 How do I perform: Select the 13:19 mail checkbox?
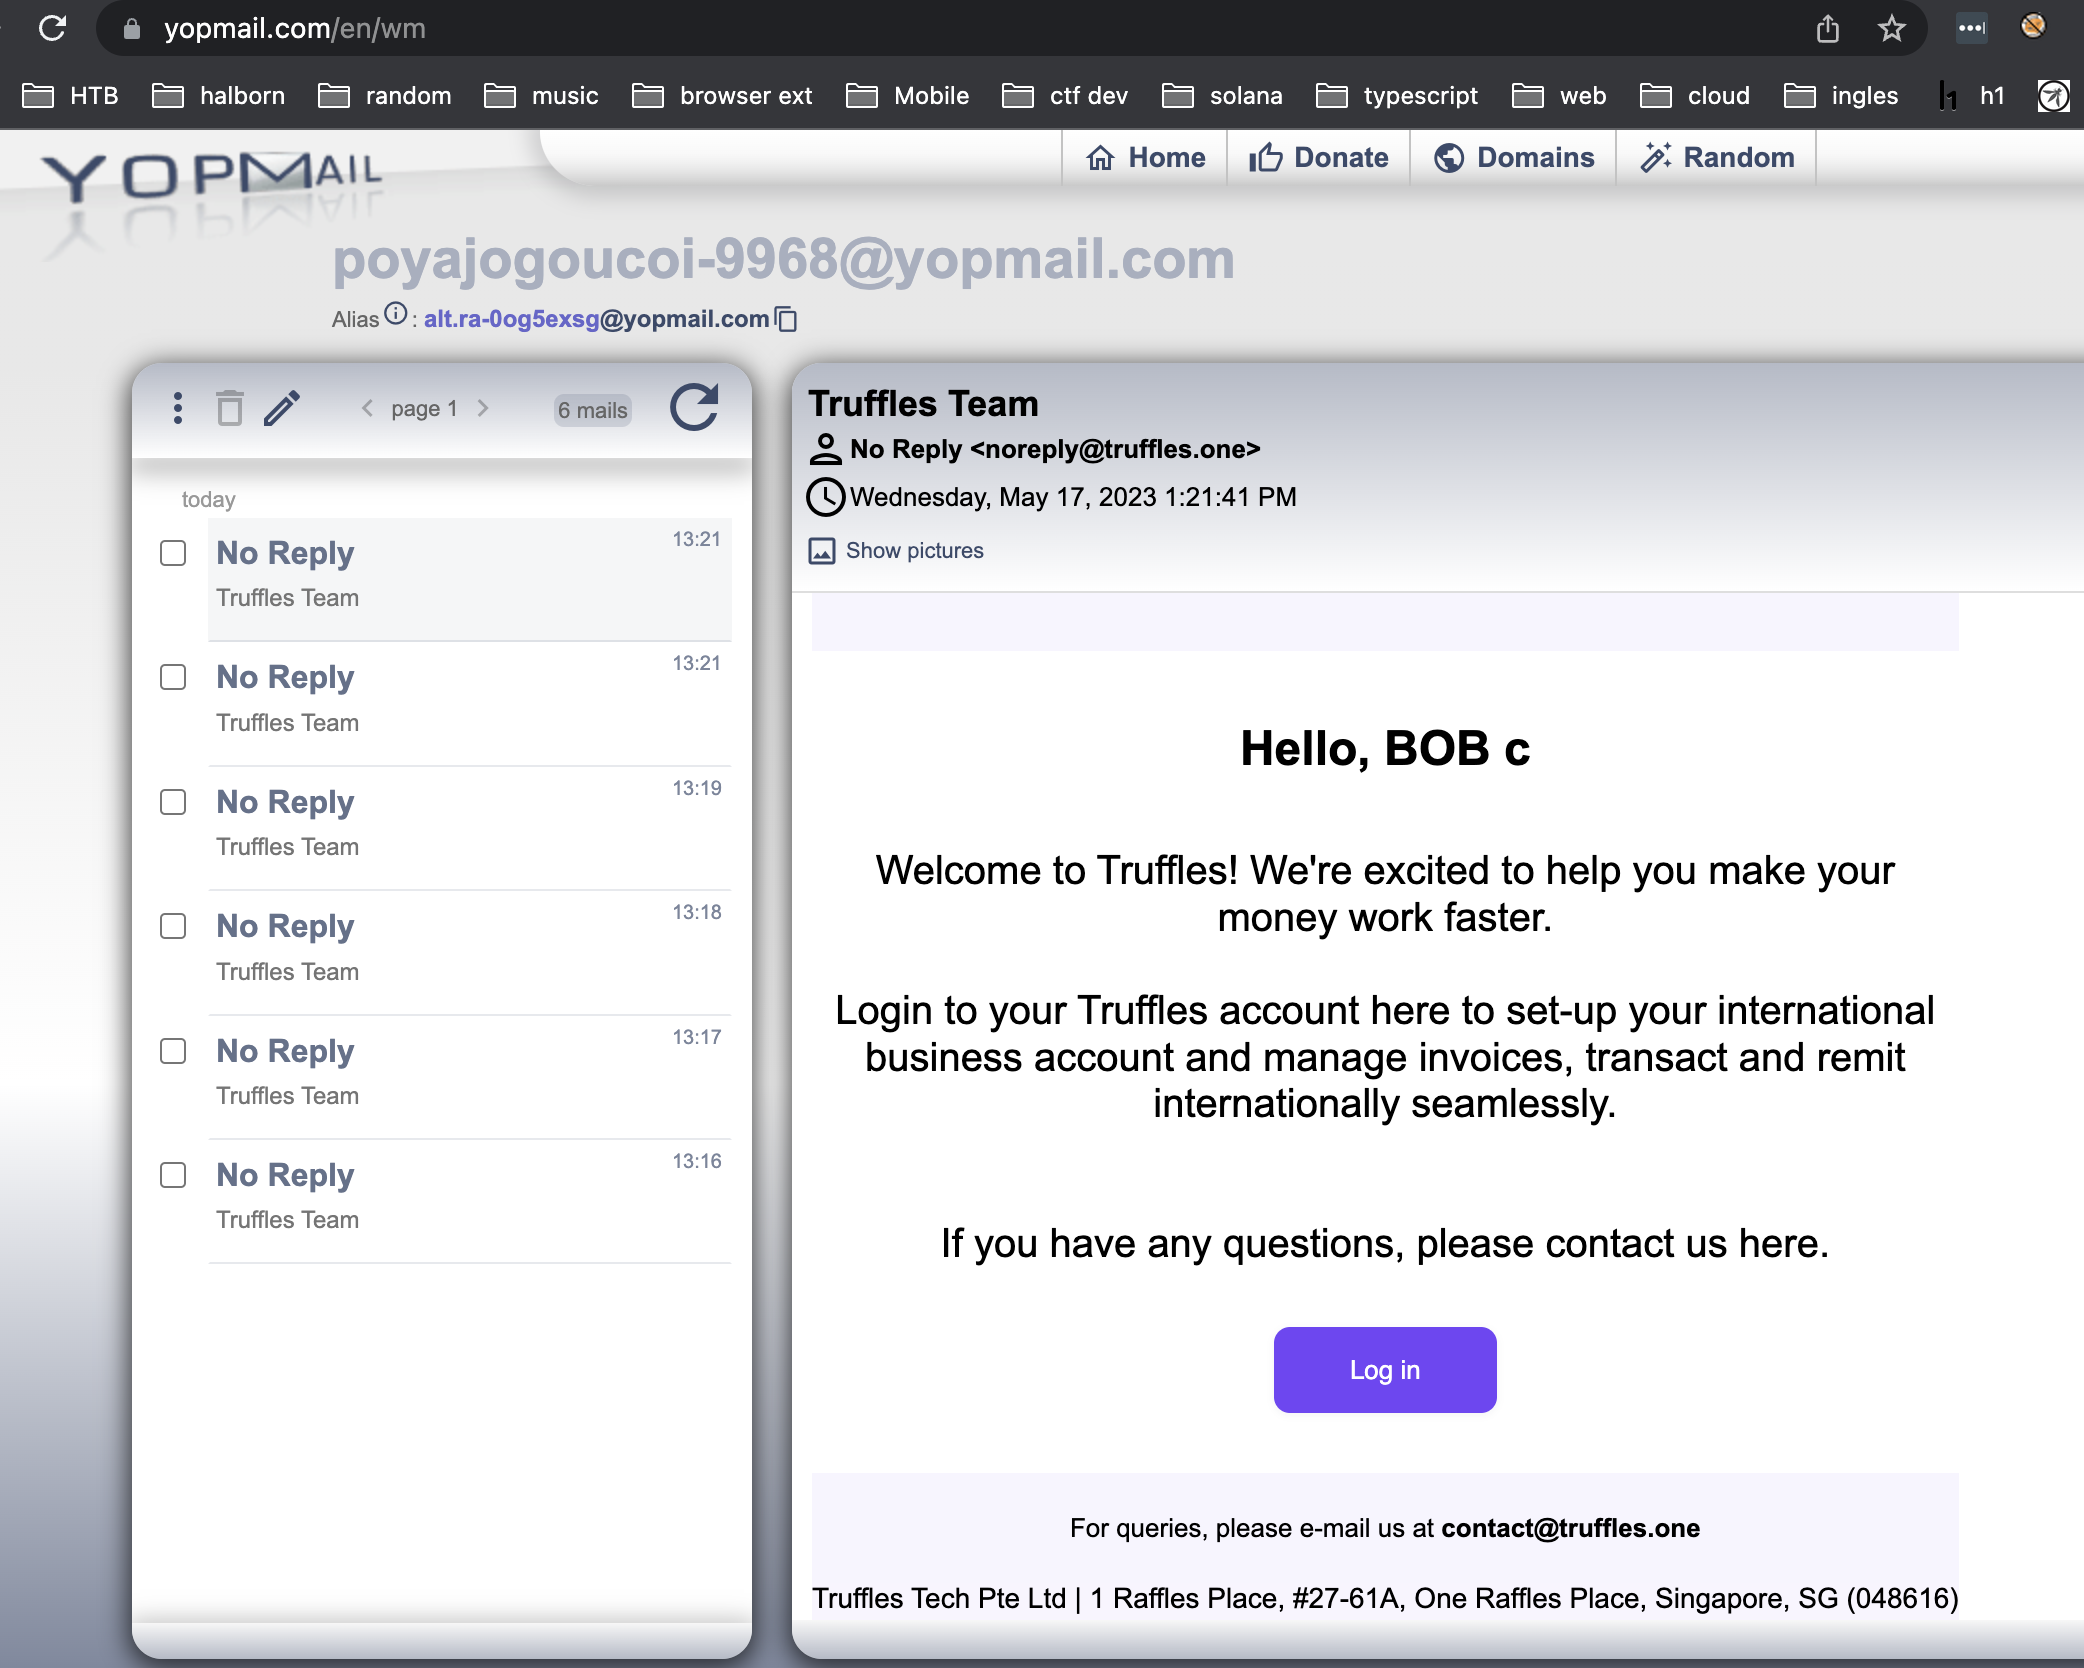(173, 802)
